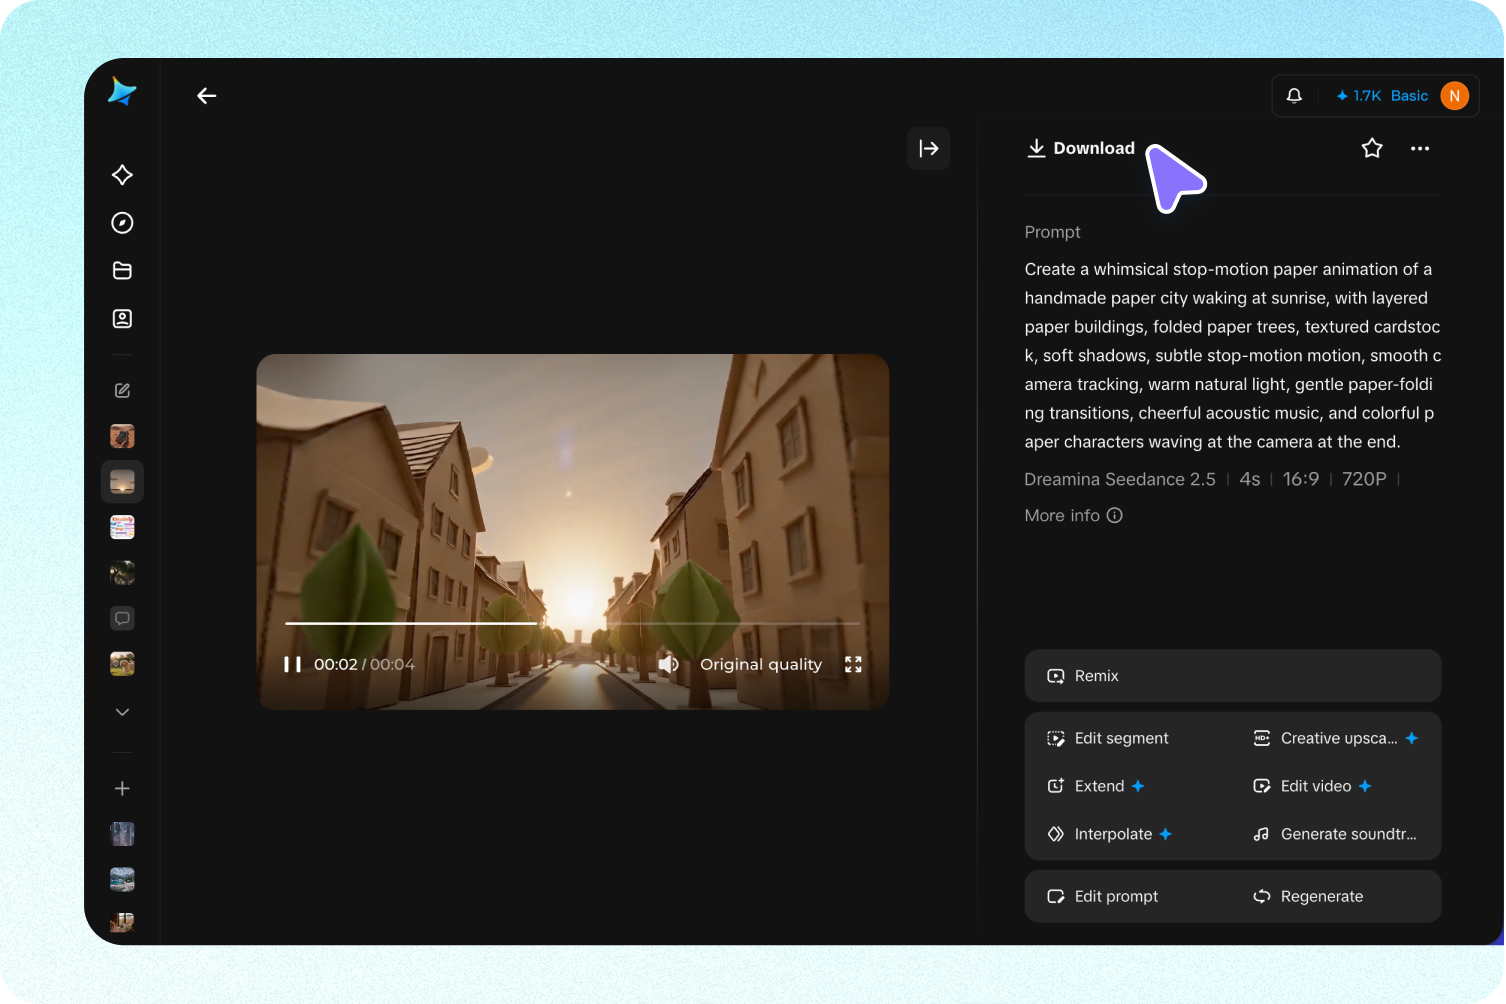Click the video progress bar
The width and height of the screenshot is (1506, 1004).
pyautogui.click(x=573, y=624)
